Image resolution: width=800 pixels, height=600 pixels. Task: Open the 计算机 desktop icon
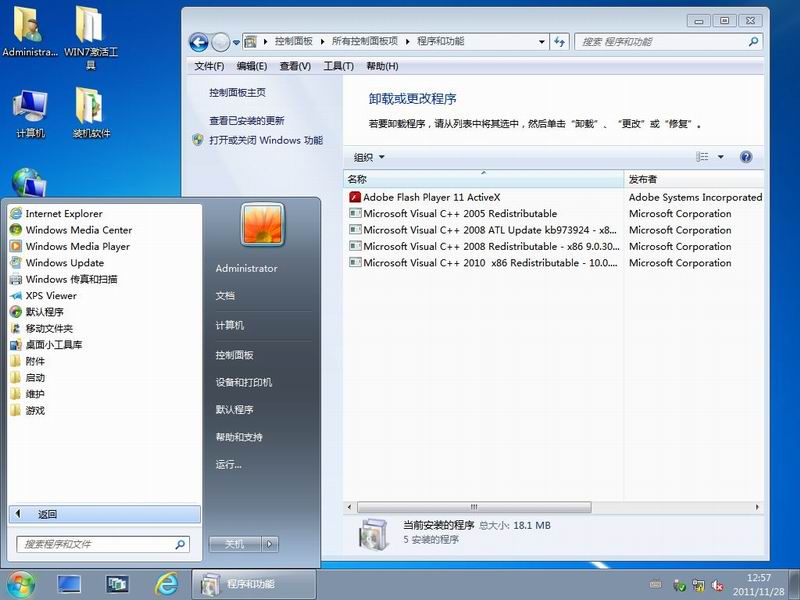(x=30, y=113)
